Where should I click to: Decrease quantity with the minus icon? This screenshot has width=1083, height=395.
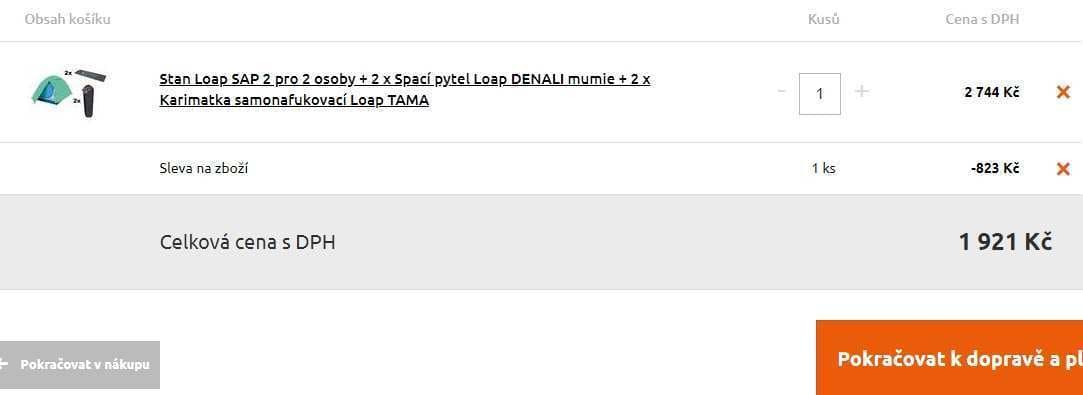(x=781, y=91)
